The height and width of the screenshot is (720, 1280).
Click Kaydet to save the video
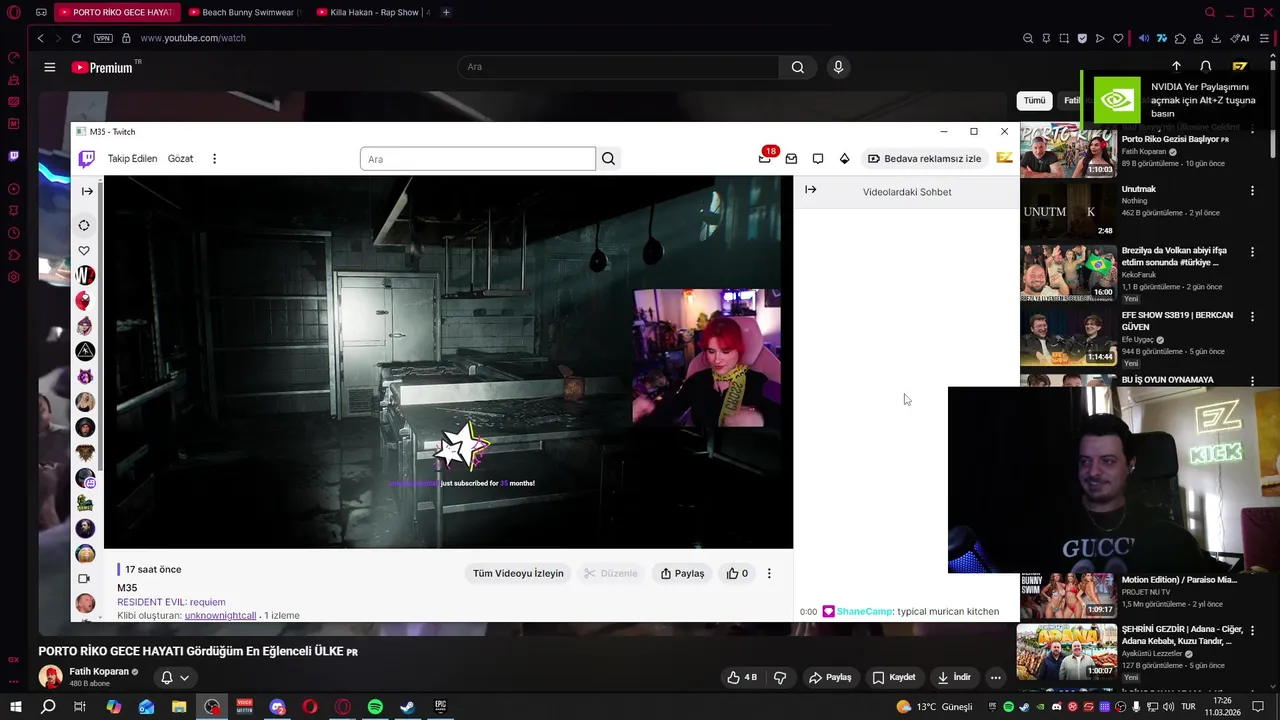(x=893, y=677)
